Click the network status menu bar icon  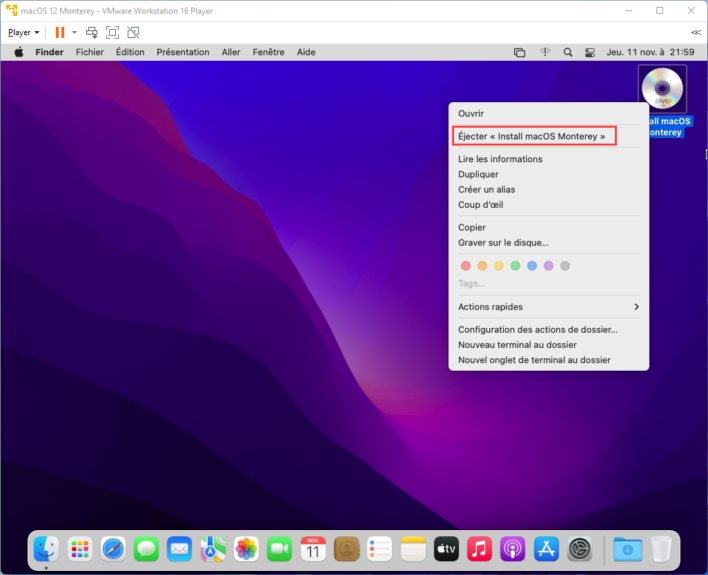[545, 52]
